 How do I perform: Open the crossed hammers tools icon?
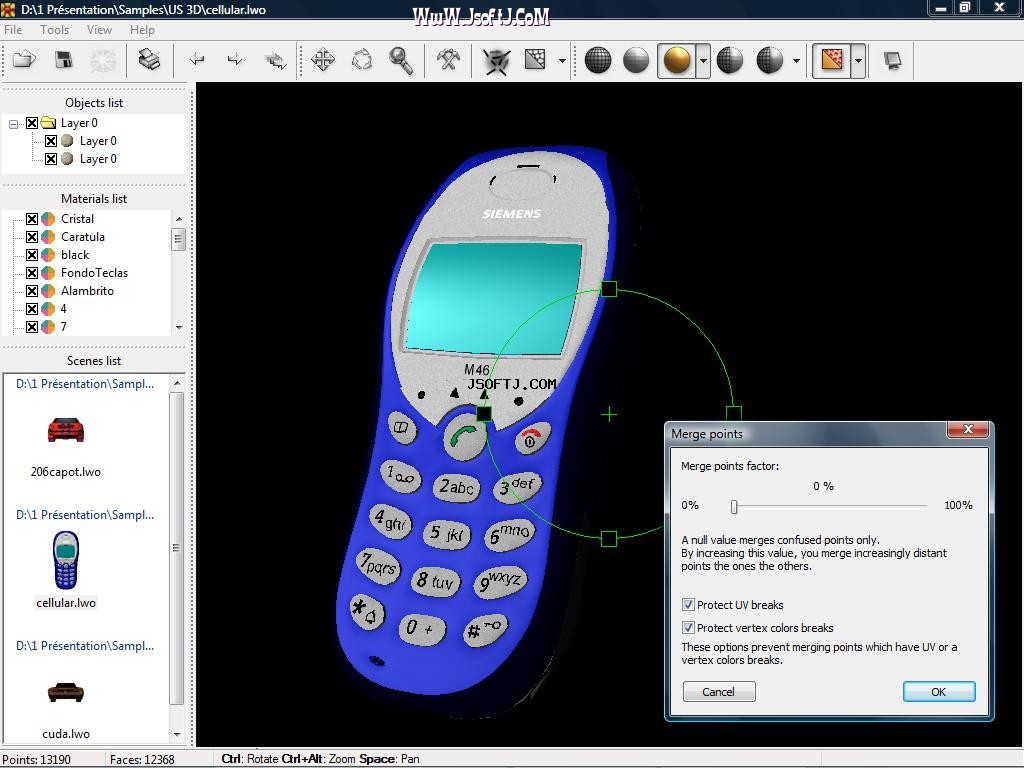pyautogui.click(x=448, y=60)
